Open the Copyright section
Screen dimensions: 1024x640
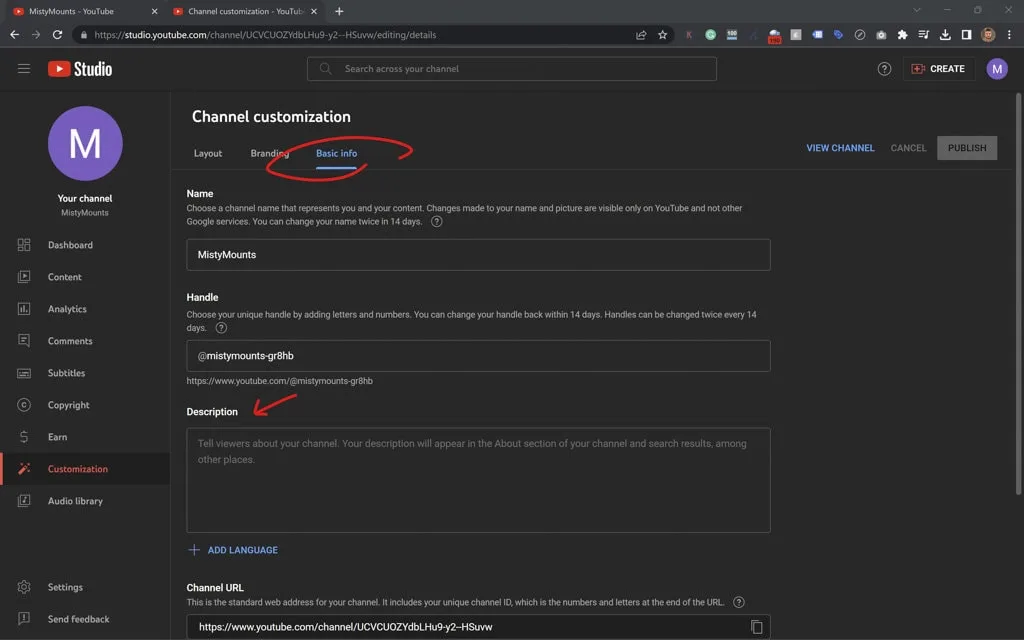(68, 404)
